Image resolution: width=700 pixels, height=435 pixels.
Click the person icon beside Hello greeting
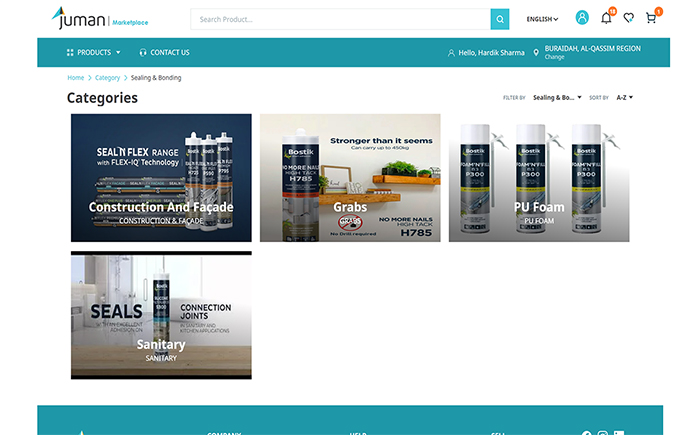(x=451, y=53)
